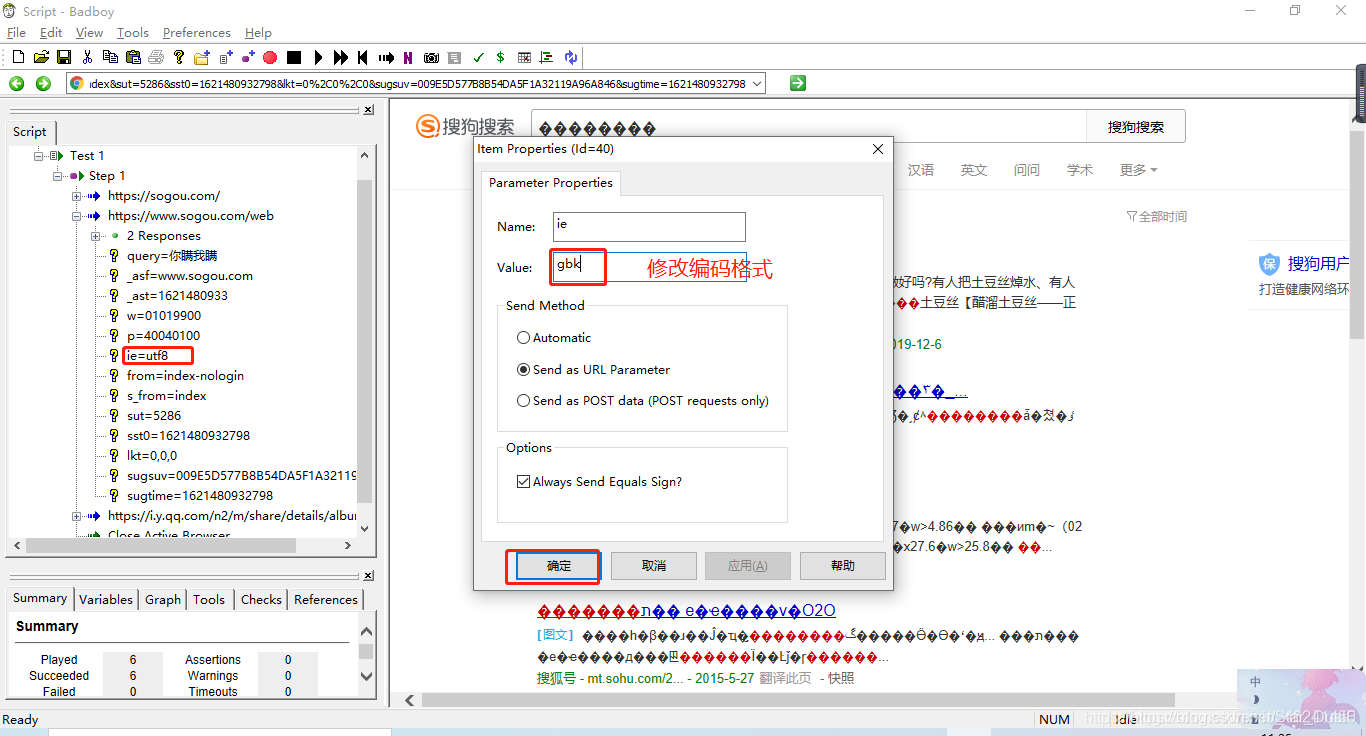Click the green browser Back arrow
This screenshot has height=736, width=1366.
17,84
